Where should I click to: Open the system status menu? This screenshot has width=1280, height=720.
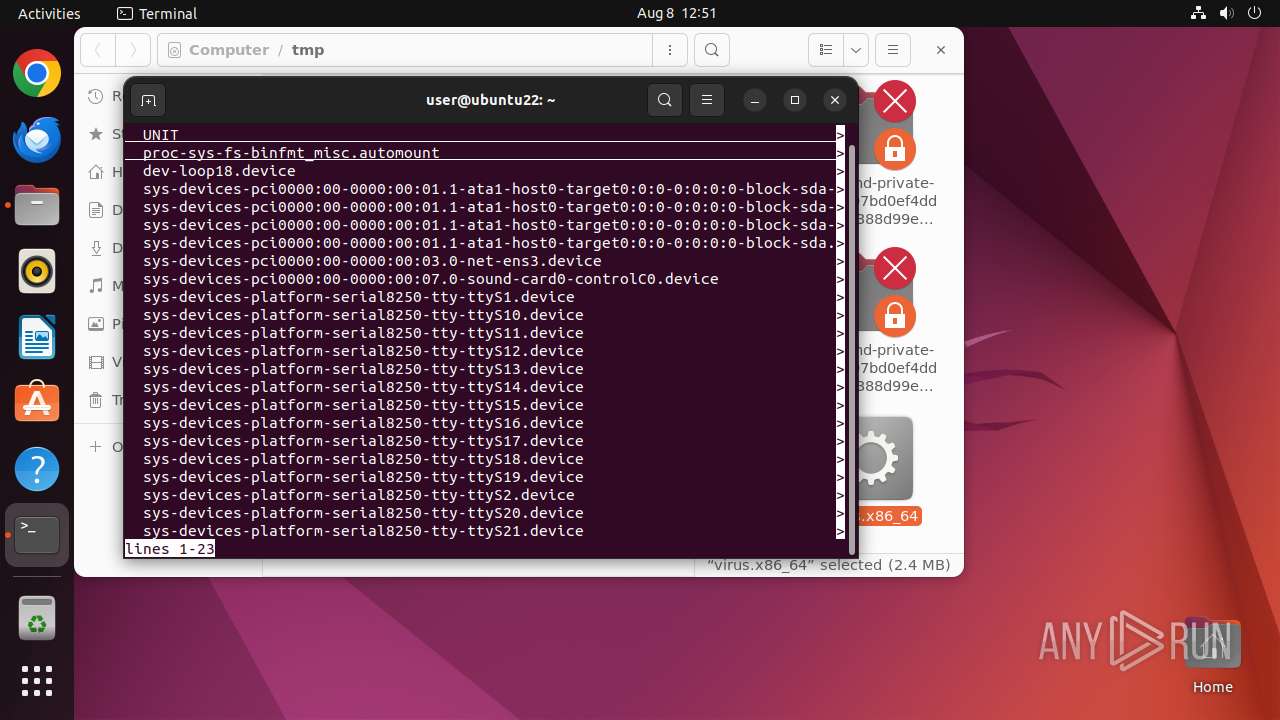pos(1226,13)
